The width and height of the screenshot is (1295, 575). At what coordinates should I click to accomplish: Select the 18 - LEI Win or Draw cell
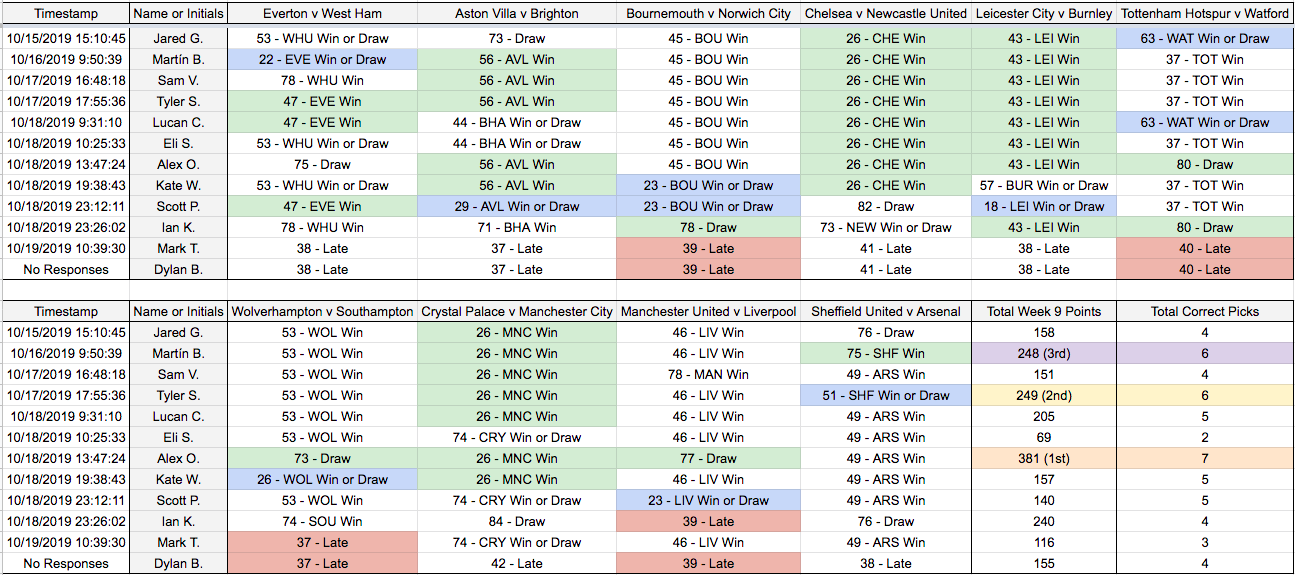coord(1043,207)
